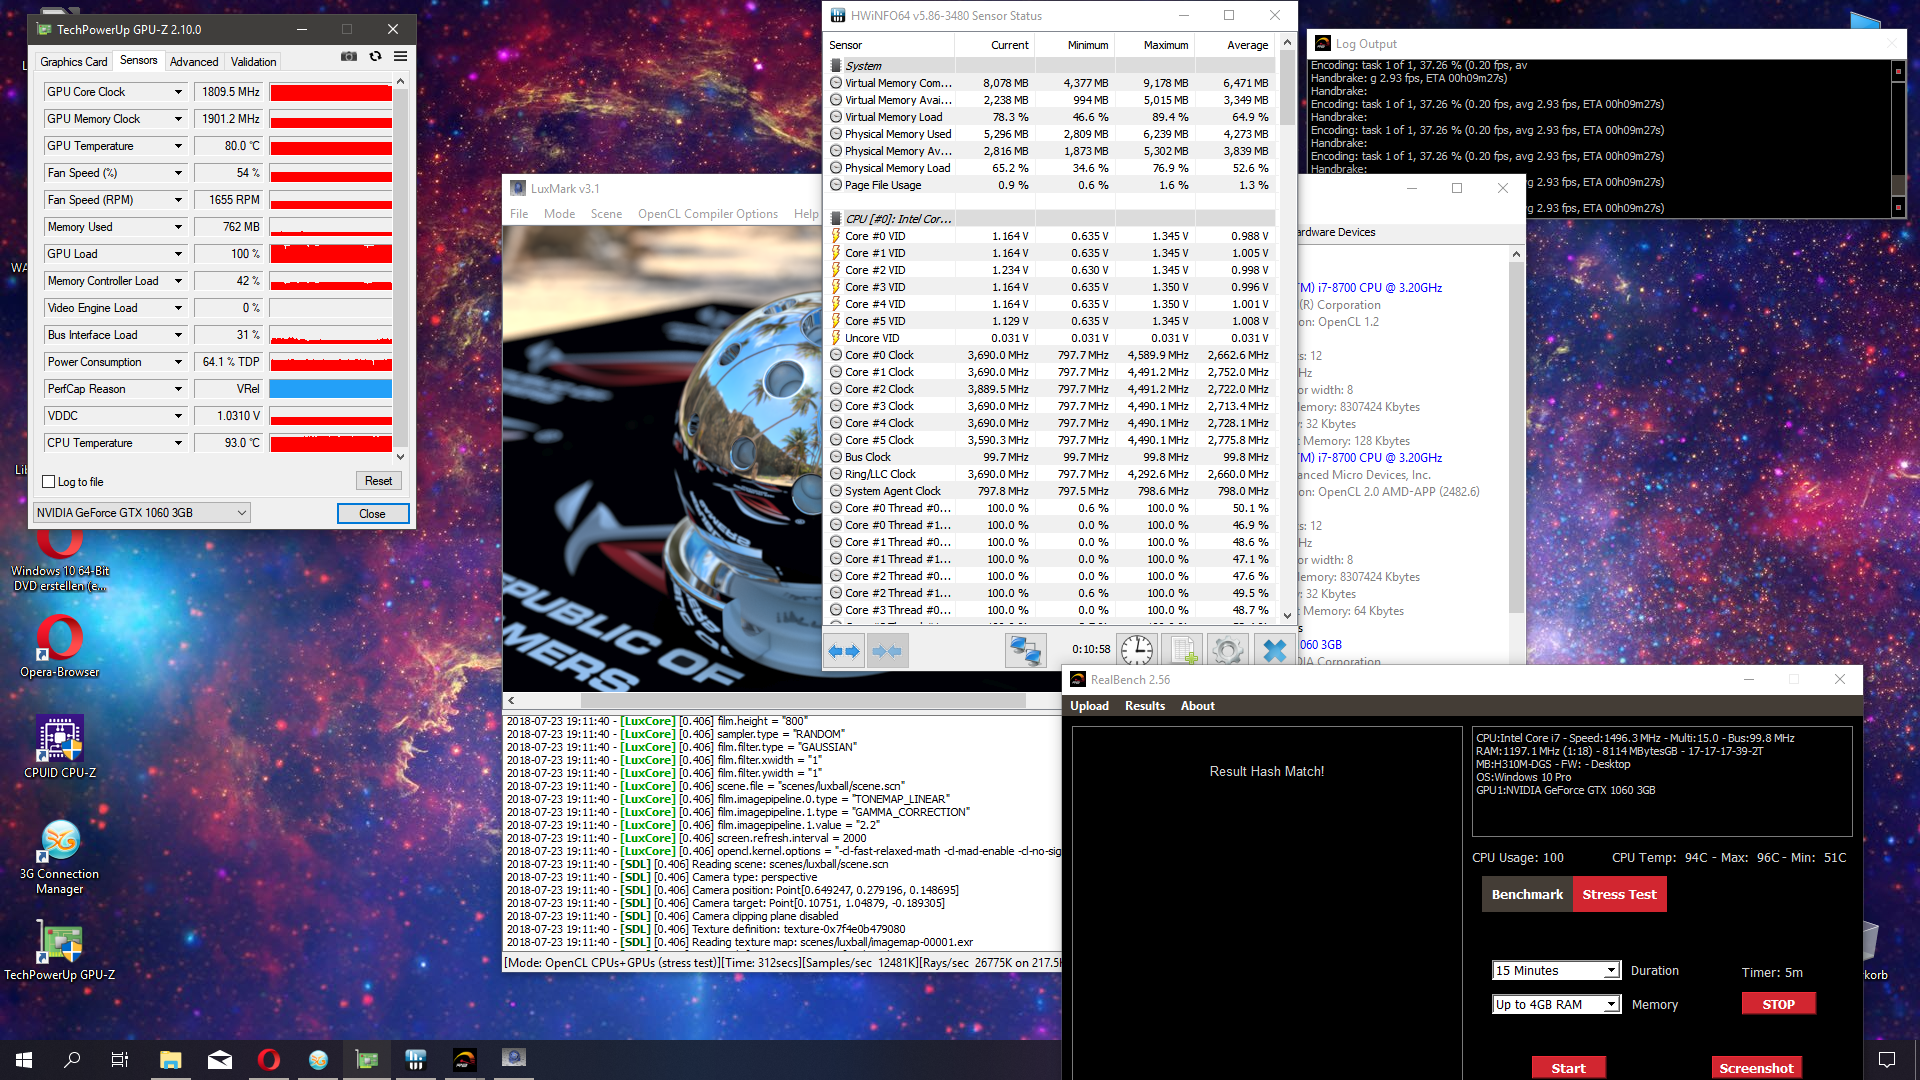Click HWiNFO logging sheet plus icon
Screen dimensions: 1920x1080
1183,651
